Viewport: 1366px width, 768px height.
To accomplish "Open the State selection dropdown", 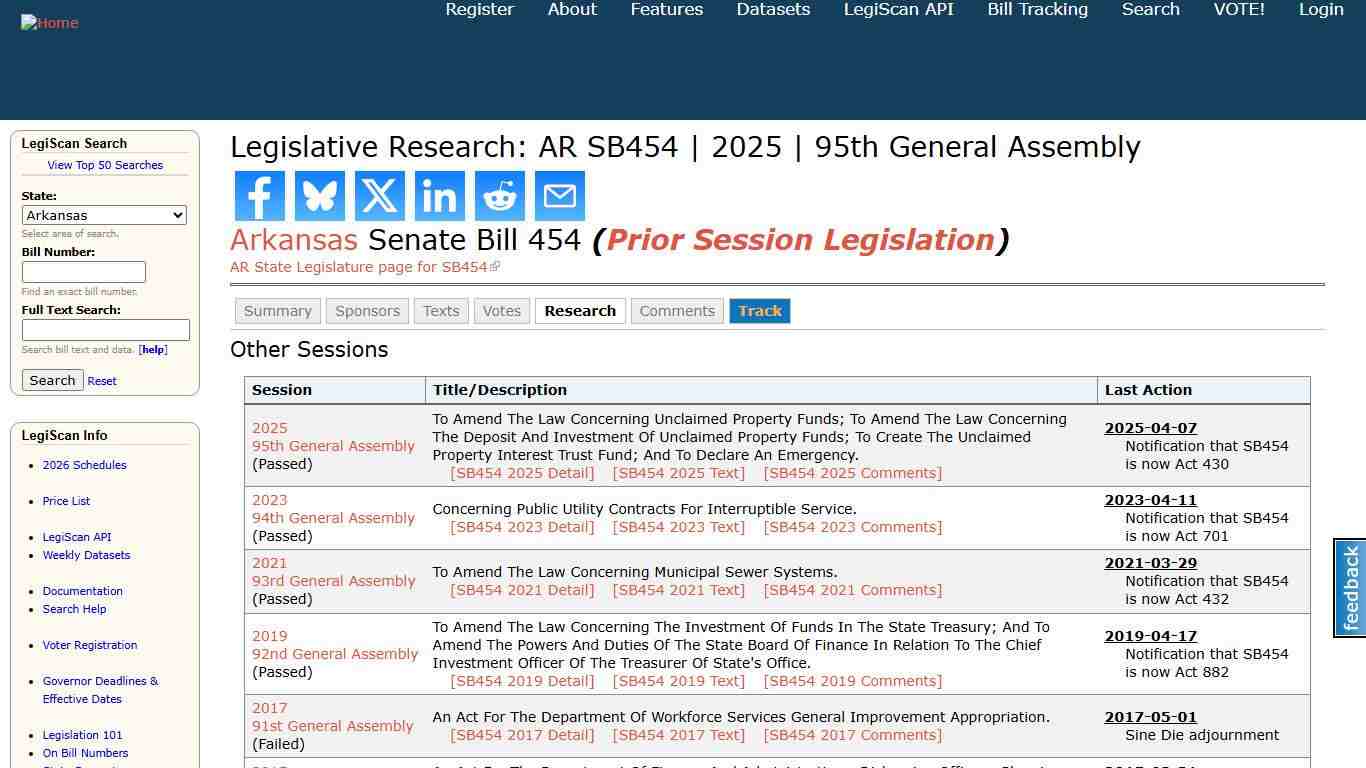I will pos(104,215).
